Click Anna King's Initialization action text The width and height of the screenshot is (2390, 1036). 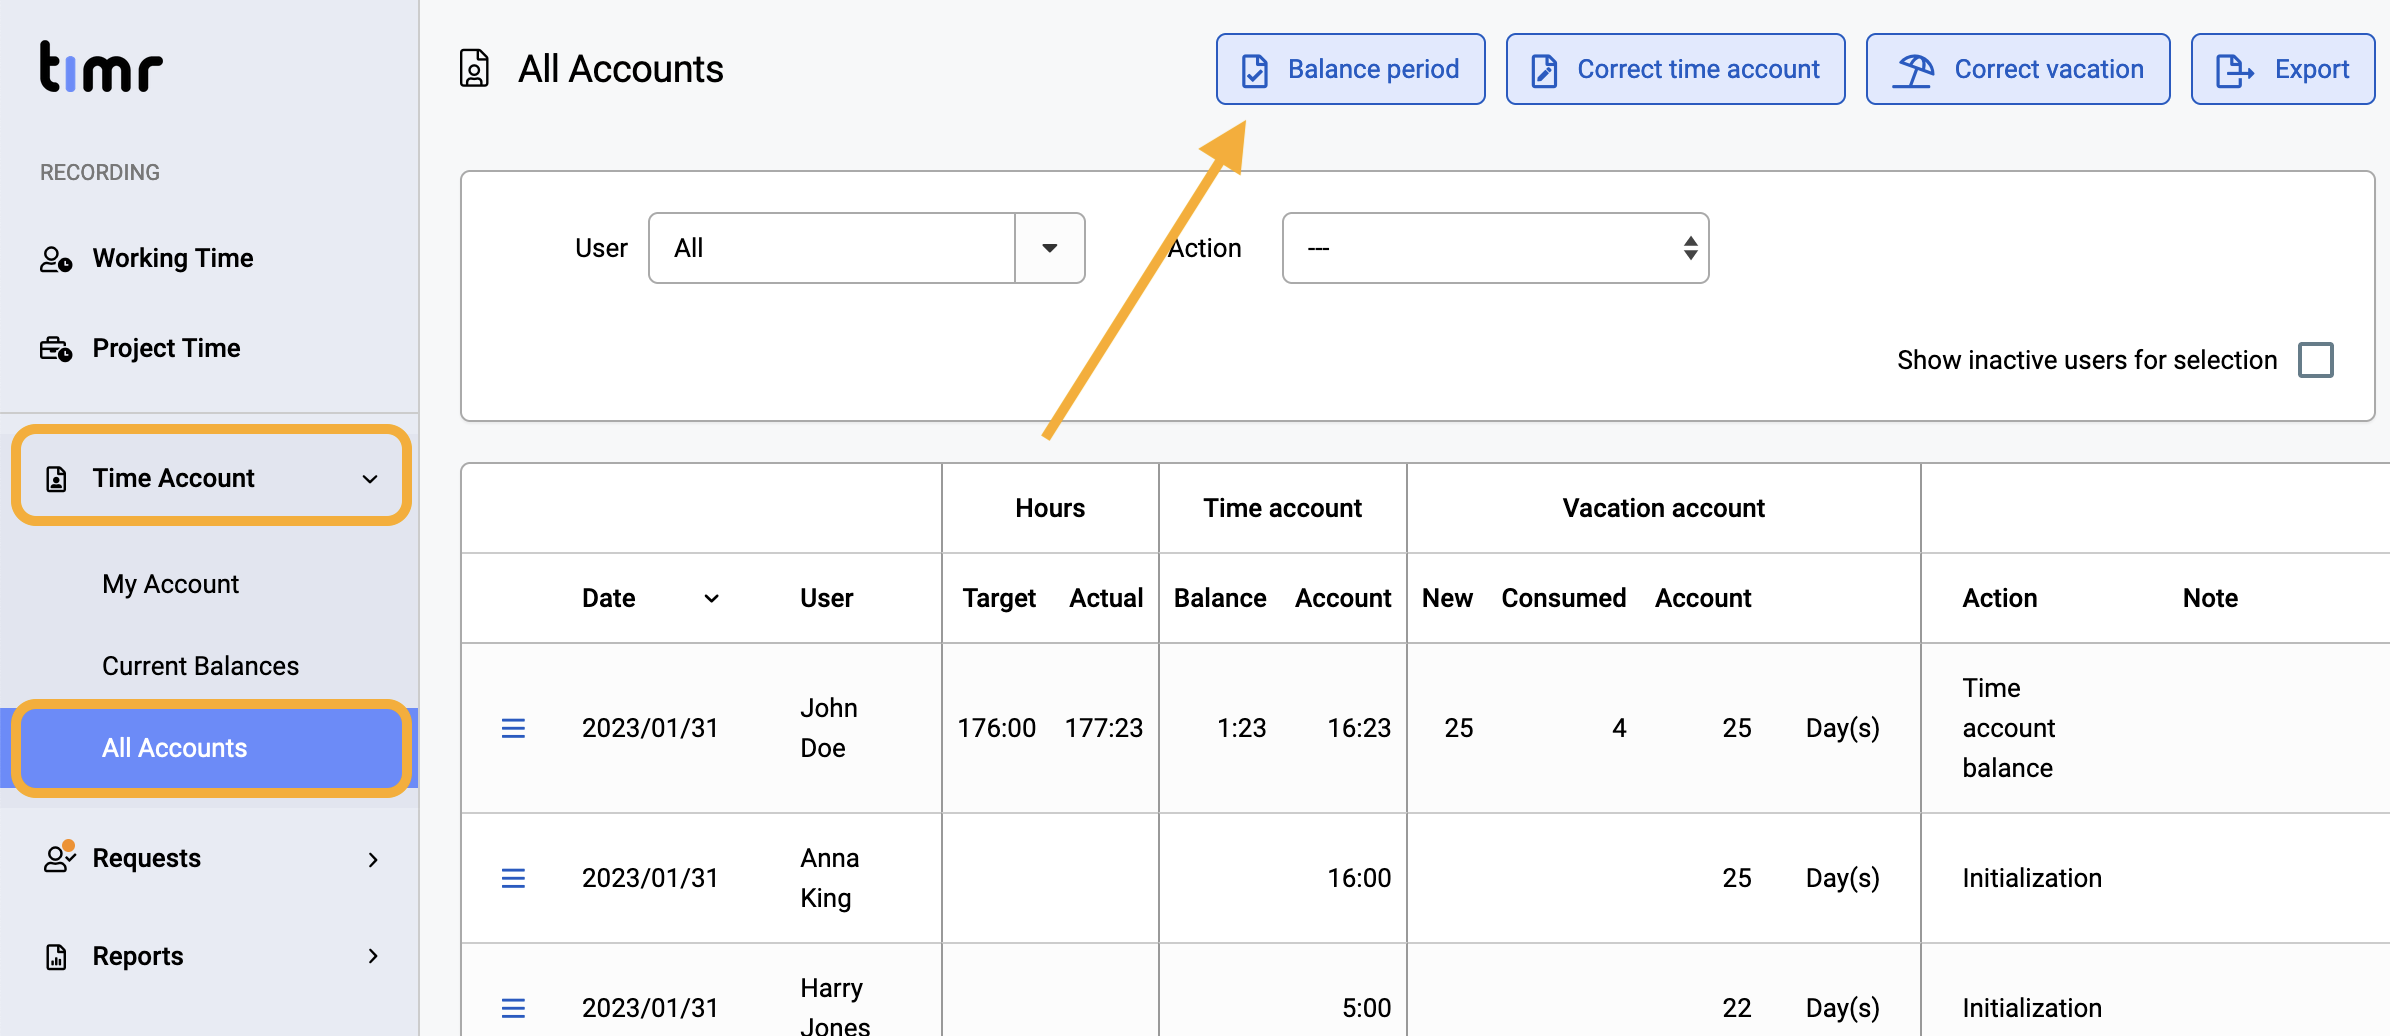pyautogui.click(x=2032, y=878)
